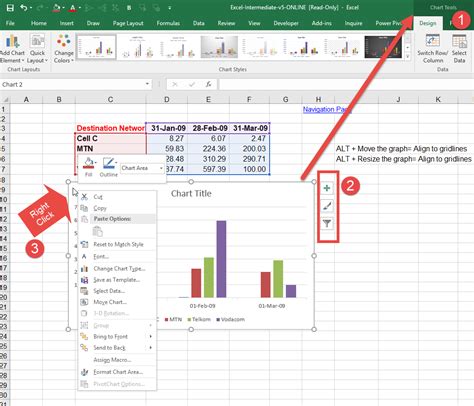This screenshot has width=474, height=406.
Task: Switch to the Developer tab
Action: 286,23
